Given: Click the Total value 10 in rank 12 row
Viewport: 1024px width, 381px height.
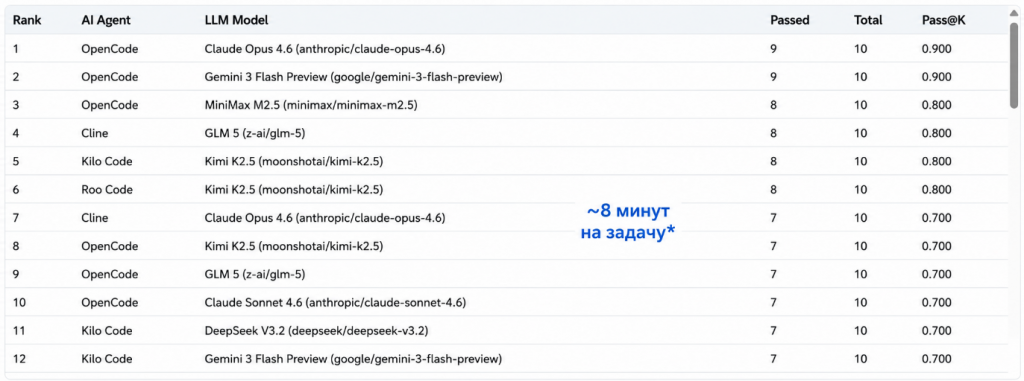Looking at the screenshot, I should [860, 359].
